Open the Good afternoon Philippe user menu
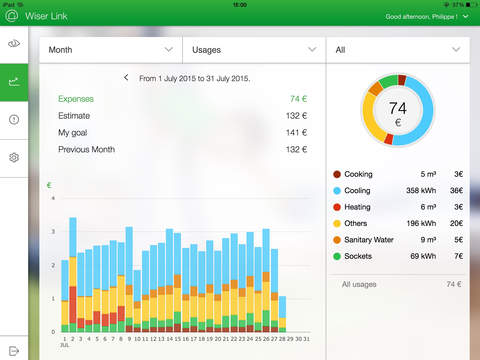480x360 pixels. pyautogui.click(x=427, y=16)
